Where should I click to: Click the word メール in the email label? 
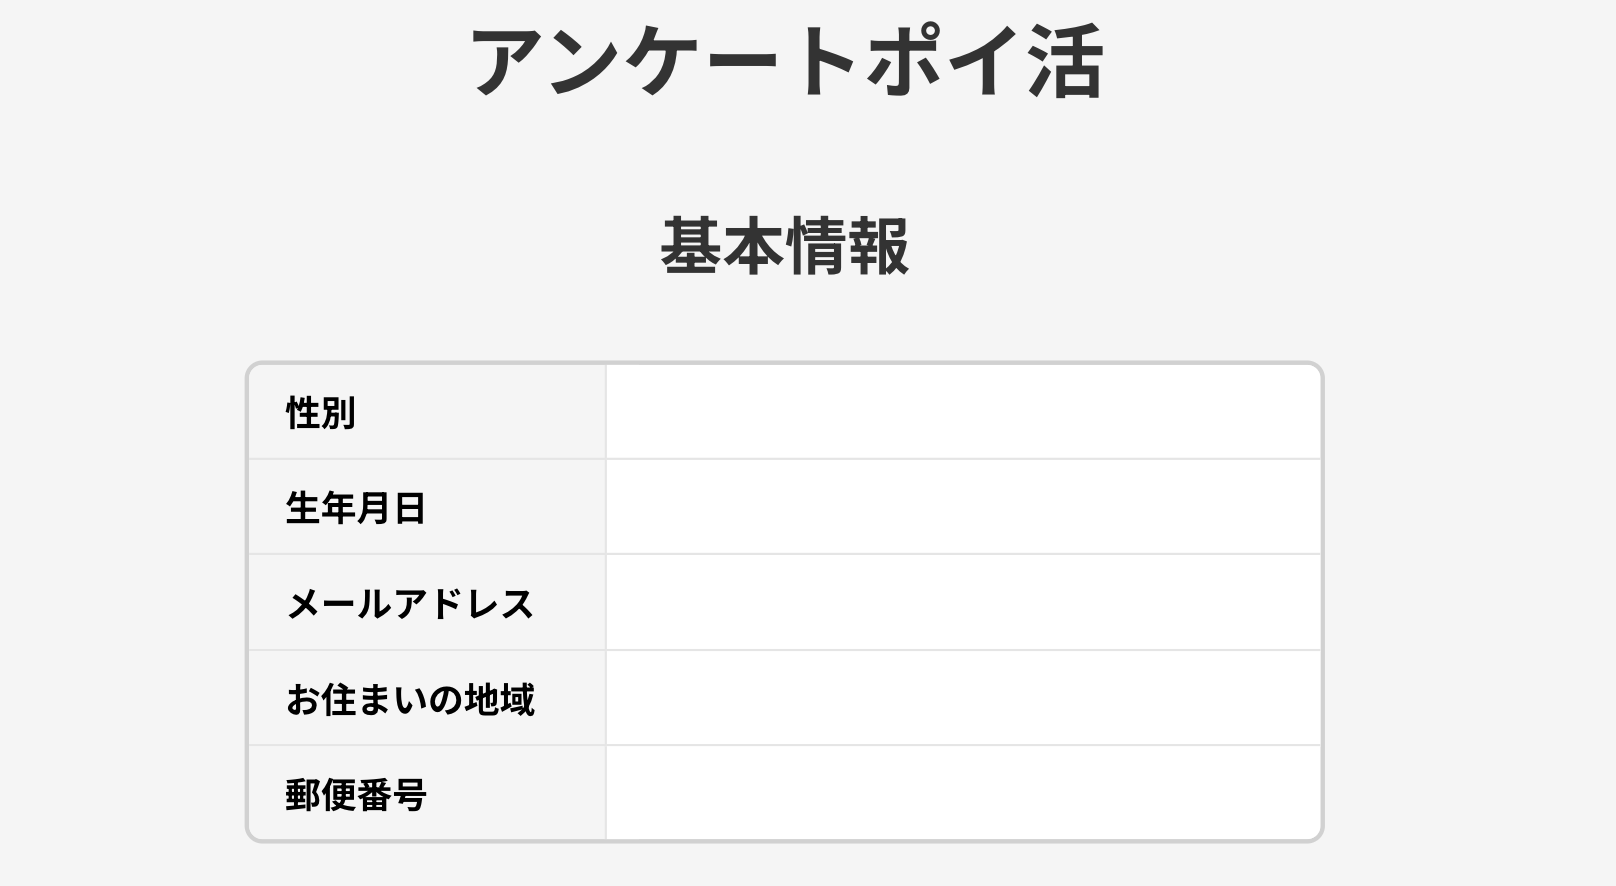(x=339, y=604)
